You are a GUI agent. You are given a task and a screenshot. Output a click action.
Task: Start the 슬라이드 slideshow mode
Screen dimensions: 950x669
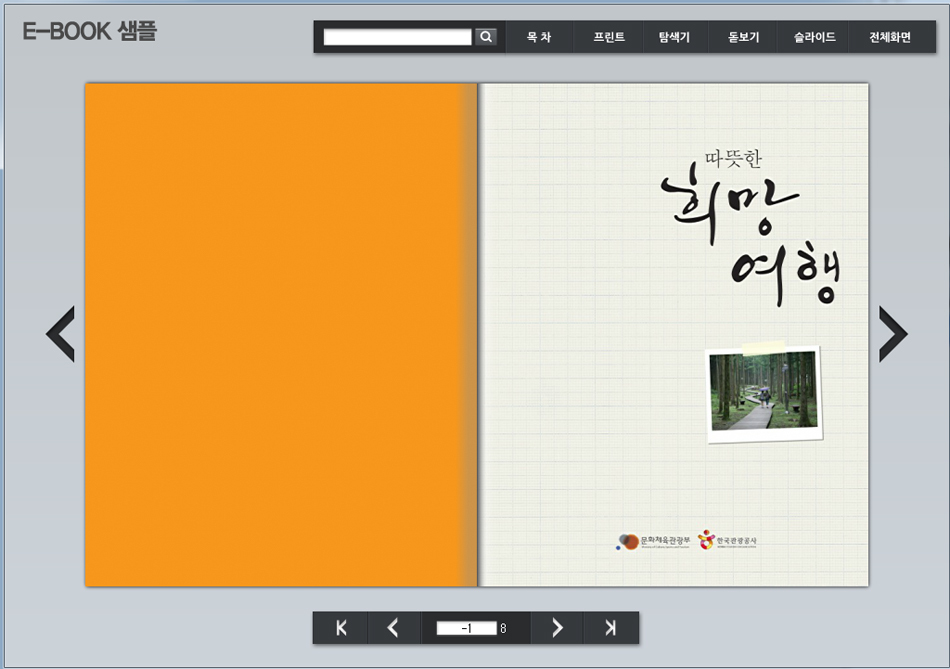point(814,37)
